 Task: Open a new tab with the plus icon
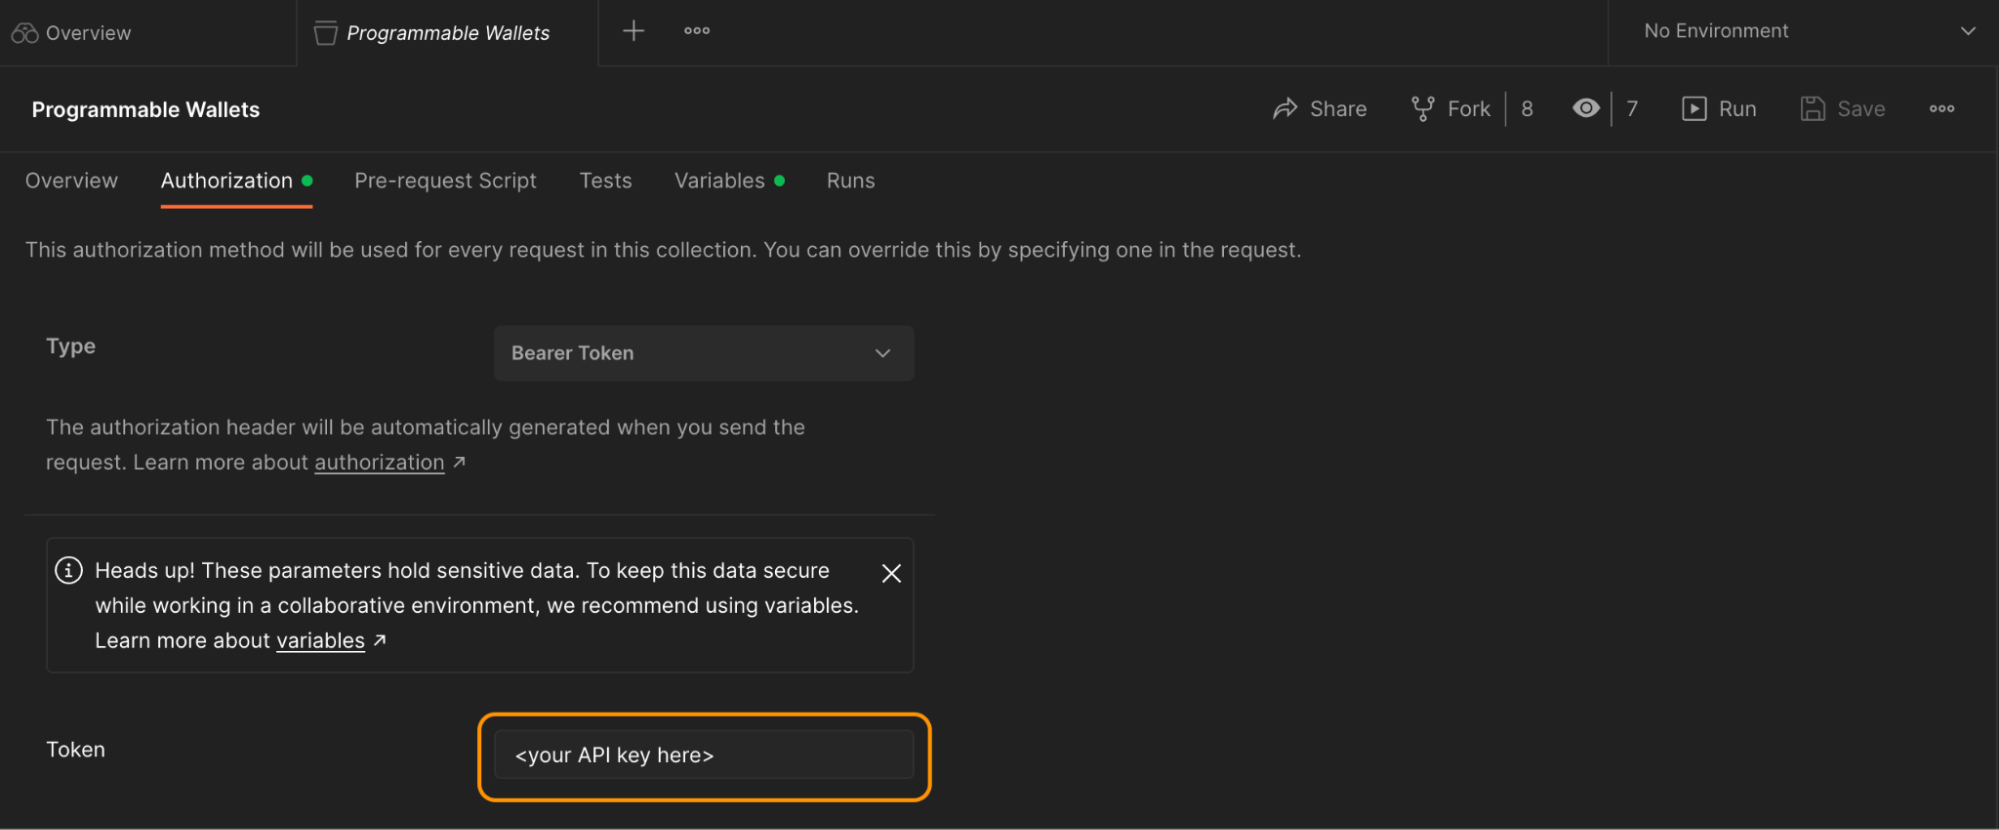click(633, 31)
